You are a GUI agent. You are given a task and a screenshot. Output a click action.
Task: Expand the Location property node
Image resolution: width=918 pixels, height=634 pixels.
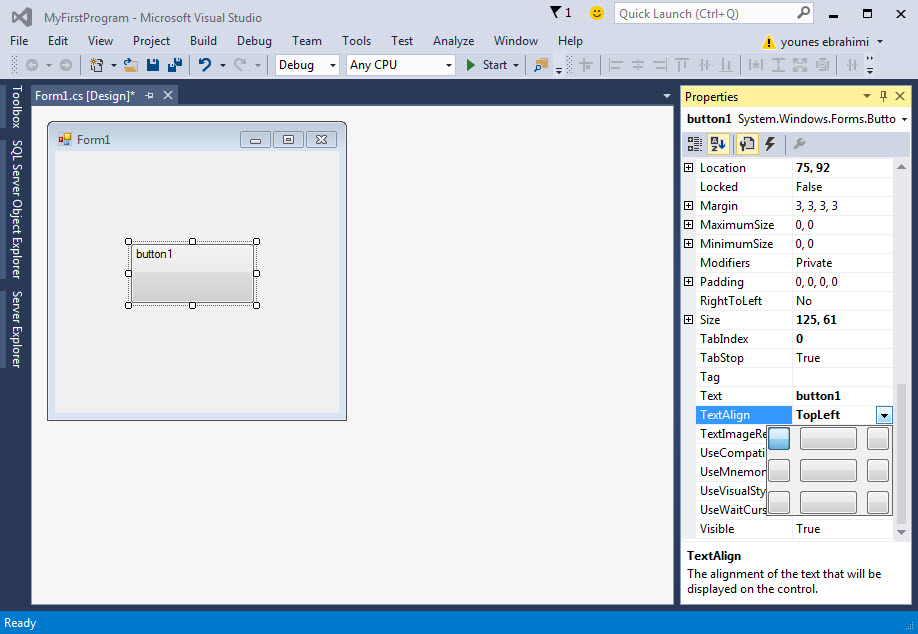coord(688,168)
